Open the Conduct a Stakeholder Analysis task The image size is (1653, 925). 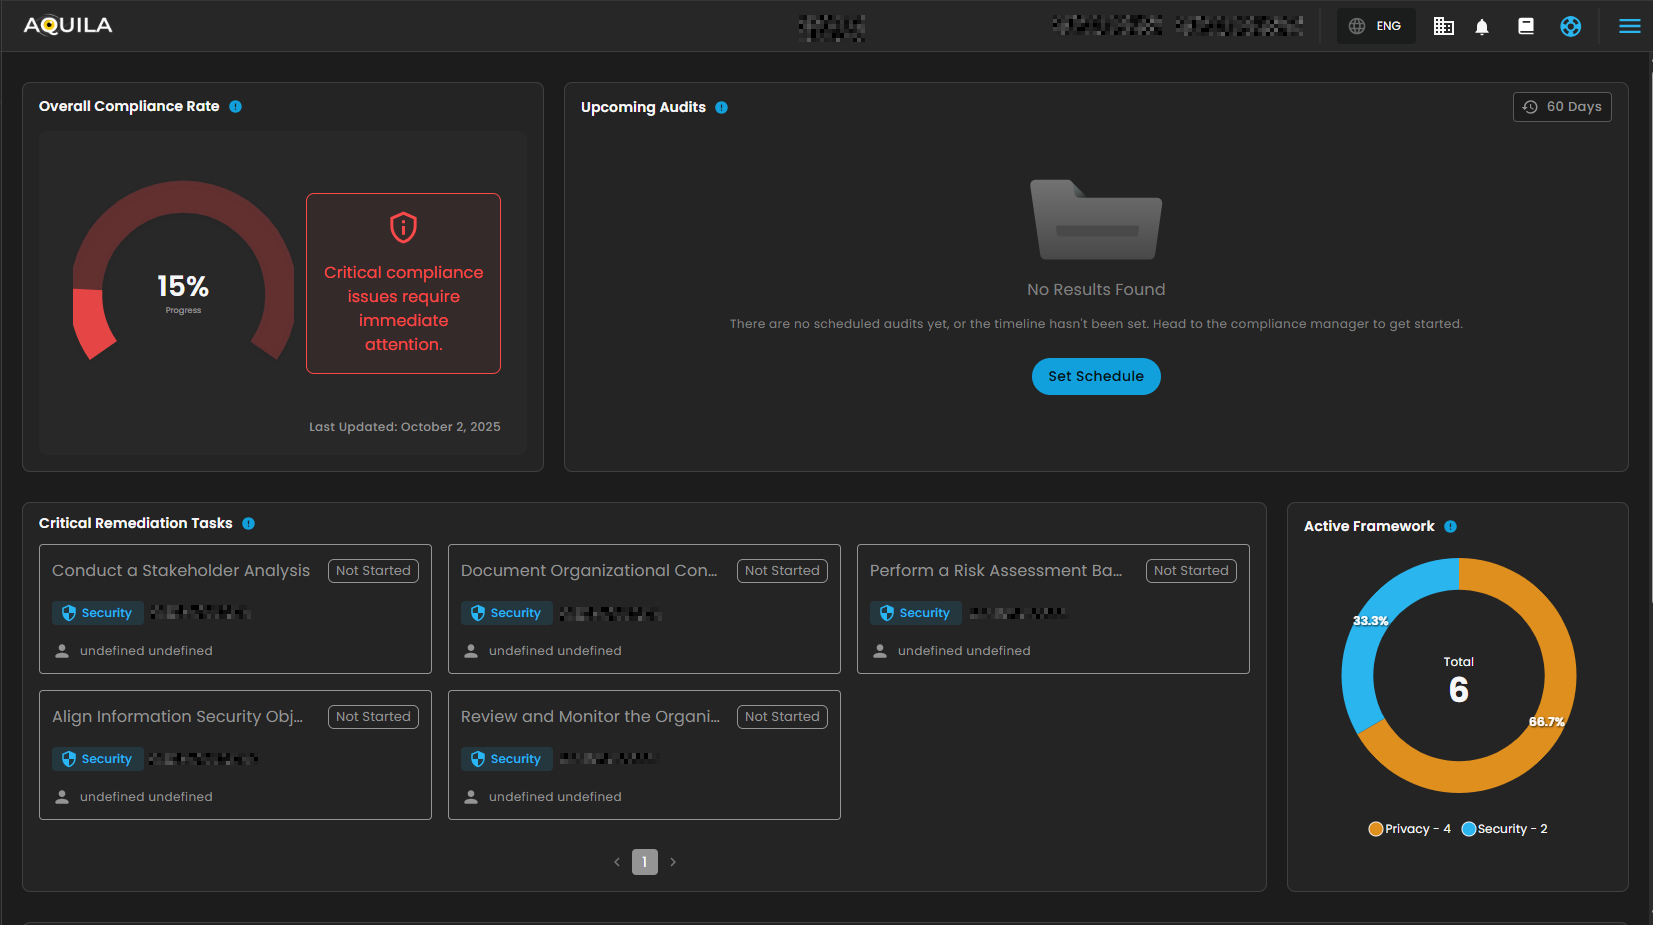[181, 571]
